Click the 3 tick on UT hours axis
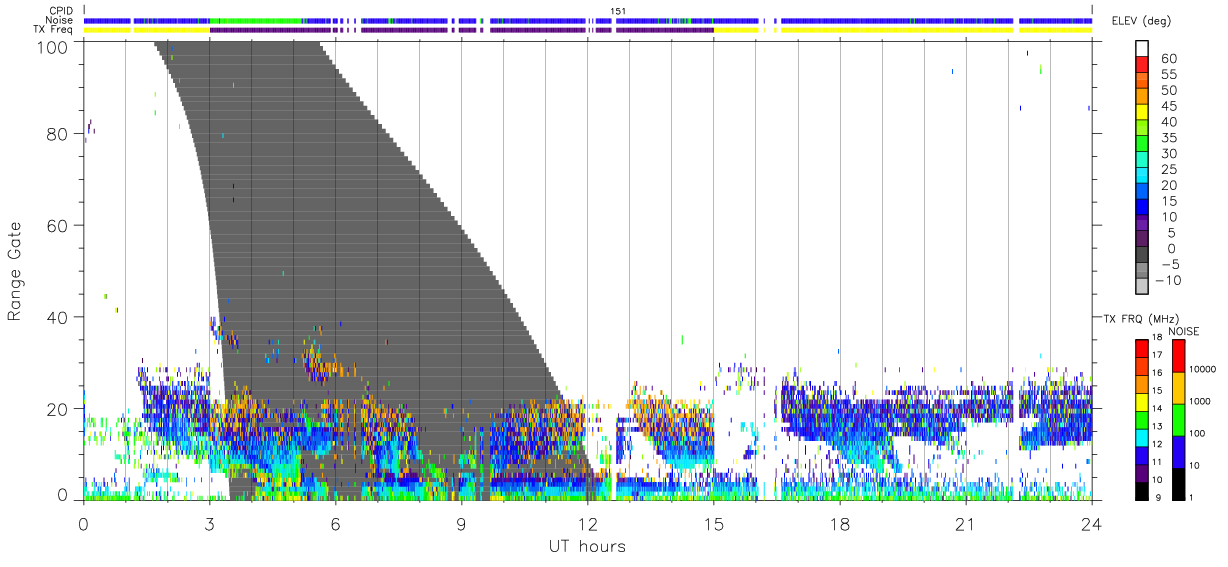1228x567 pixels. (209, 523)
